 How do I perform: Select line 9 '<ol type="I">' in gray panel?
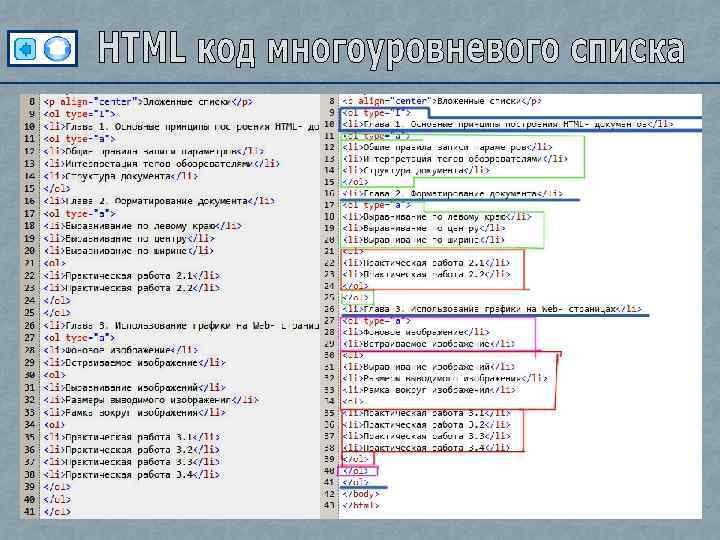tap(79, 114)
